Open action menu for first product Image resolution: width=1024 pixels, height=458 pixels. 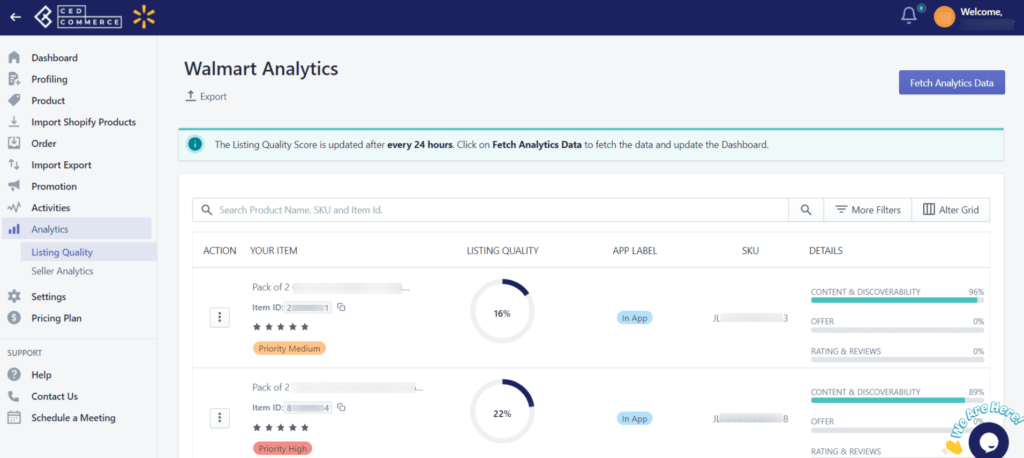pyautogui.click(x=219, y=318)
